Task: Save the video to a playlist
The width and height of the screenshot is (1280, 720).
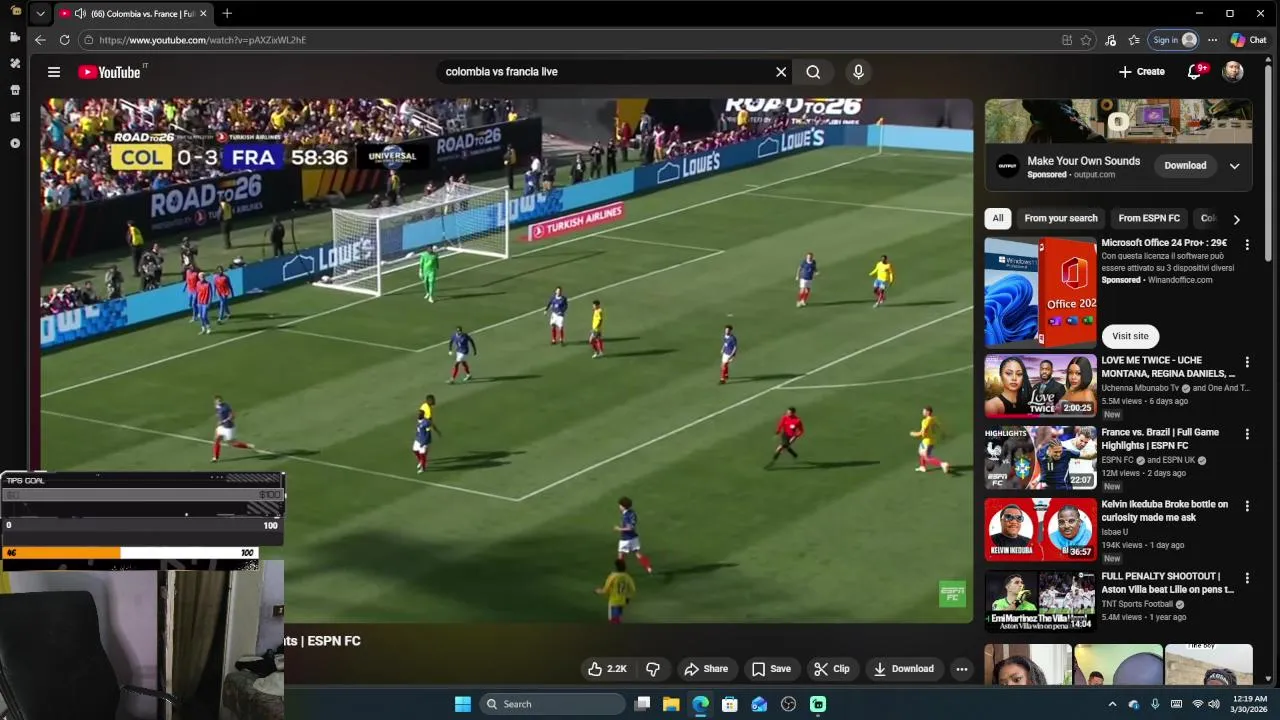Action: 771,669
